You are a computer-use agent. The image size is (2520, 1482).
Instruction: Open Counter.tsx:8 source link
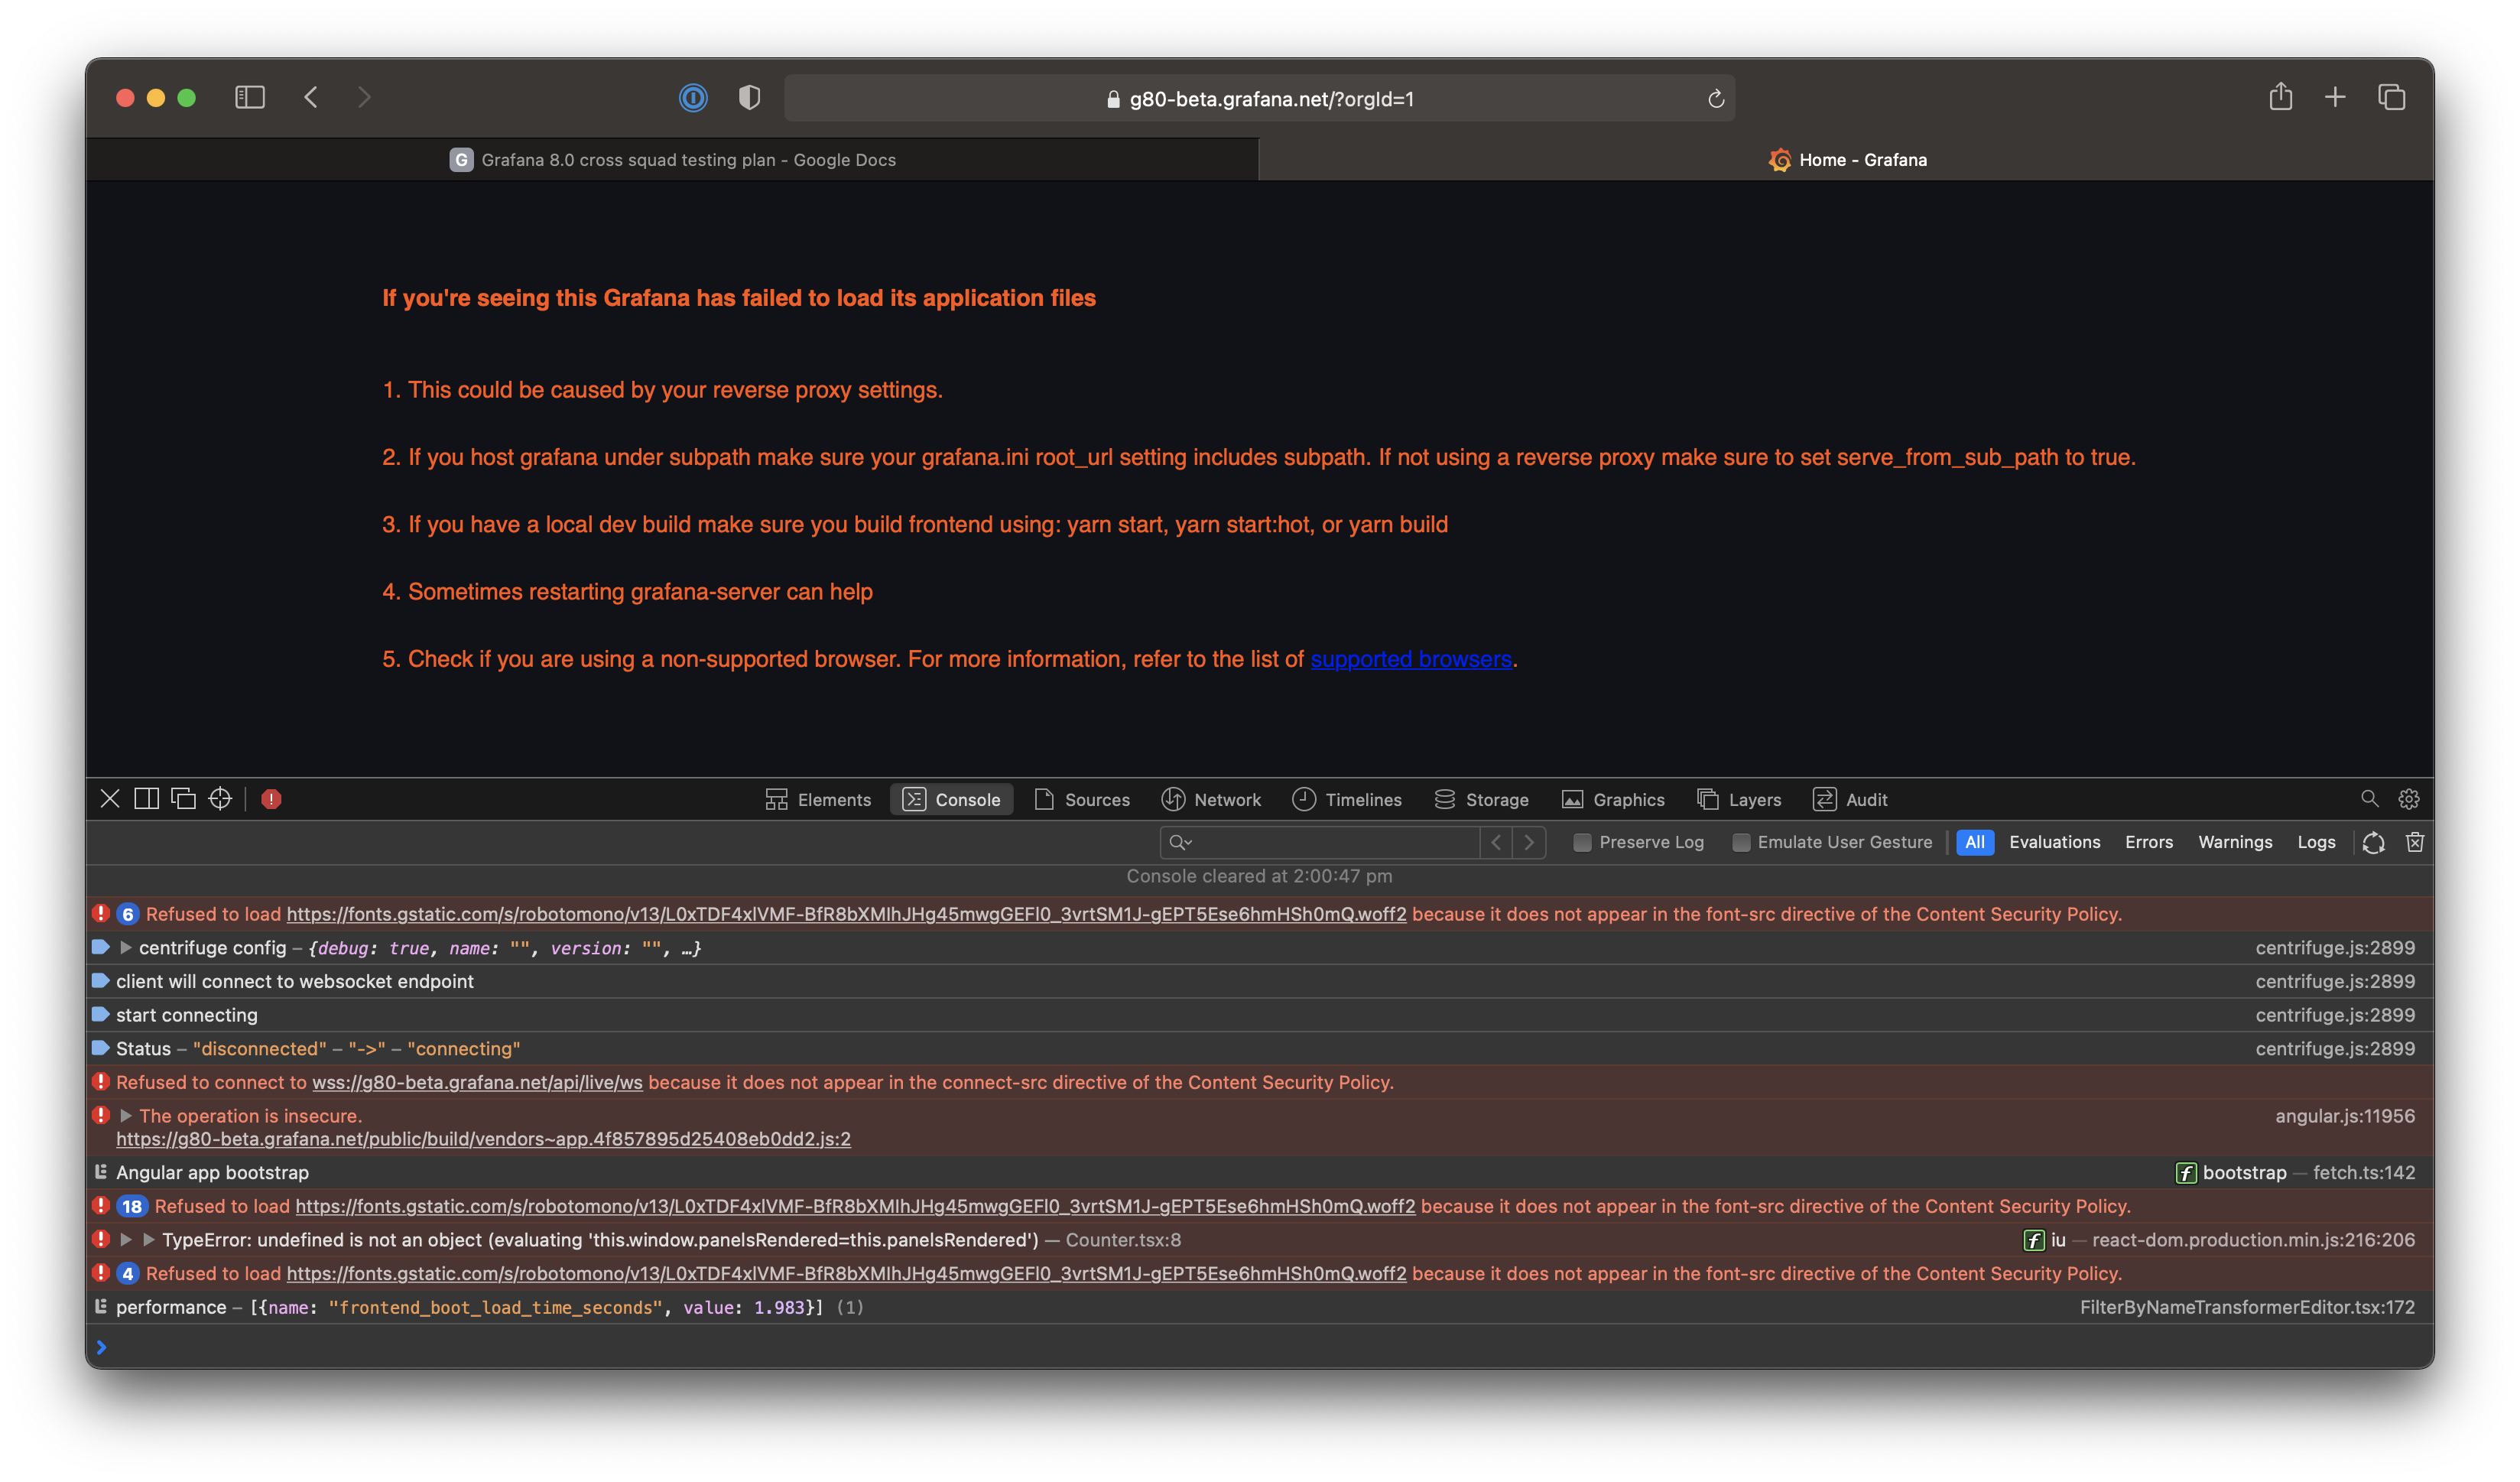(x=1122, y=1240)
